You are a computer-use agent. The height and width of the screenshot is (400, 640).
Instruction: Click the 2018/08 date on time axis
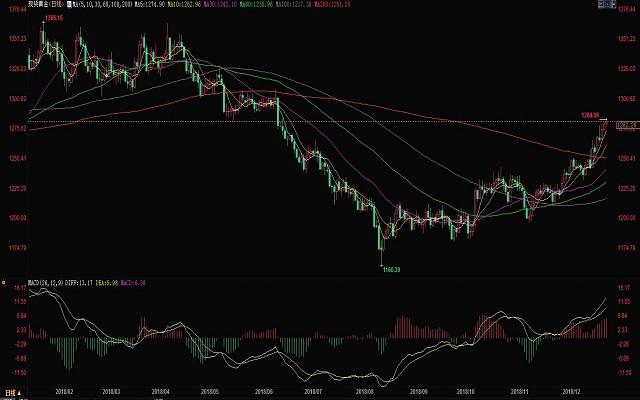coord(362,393)
